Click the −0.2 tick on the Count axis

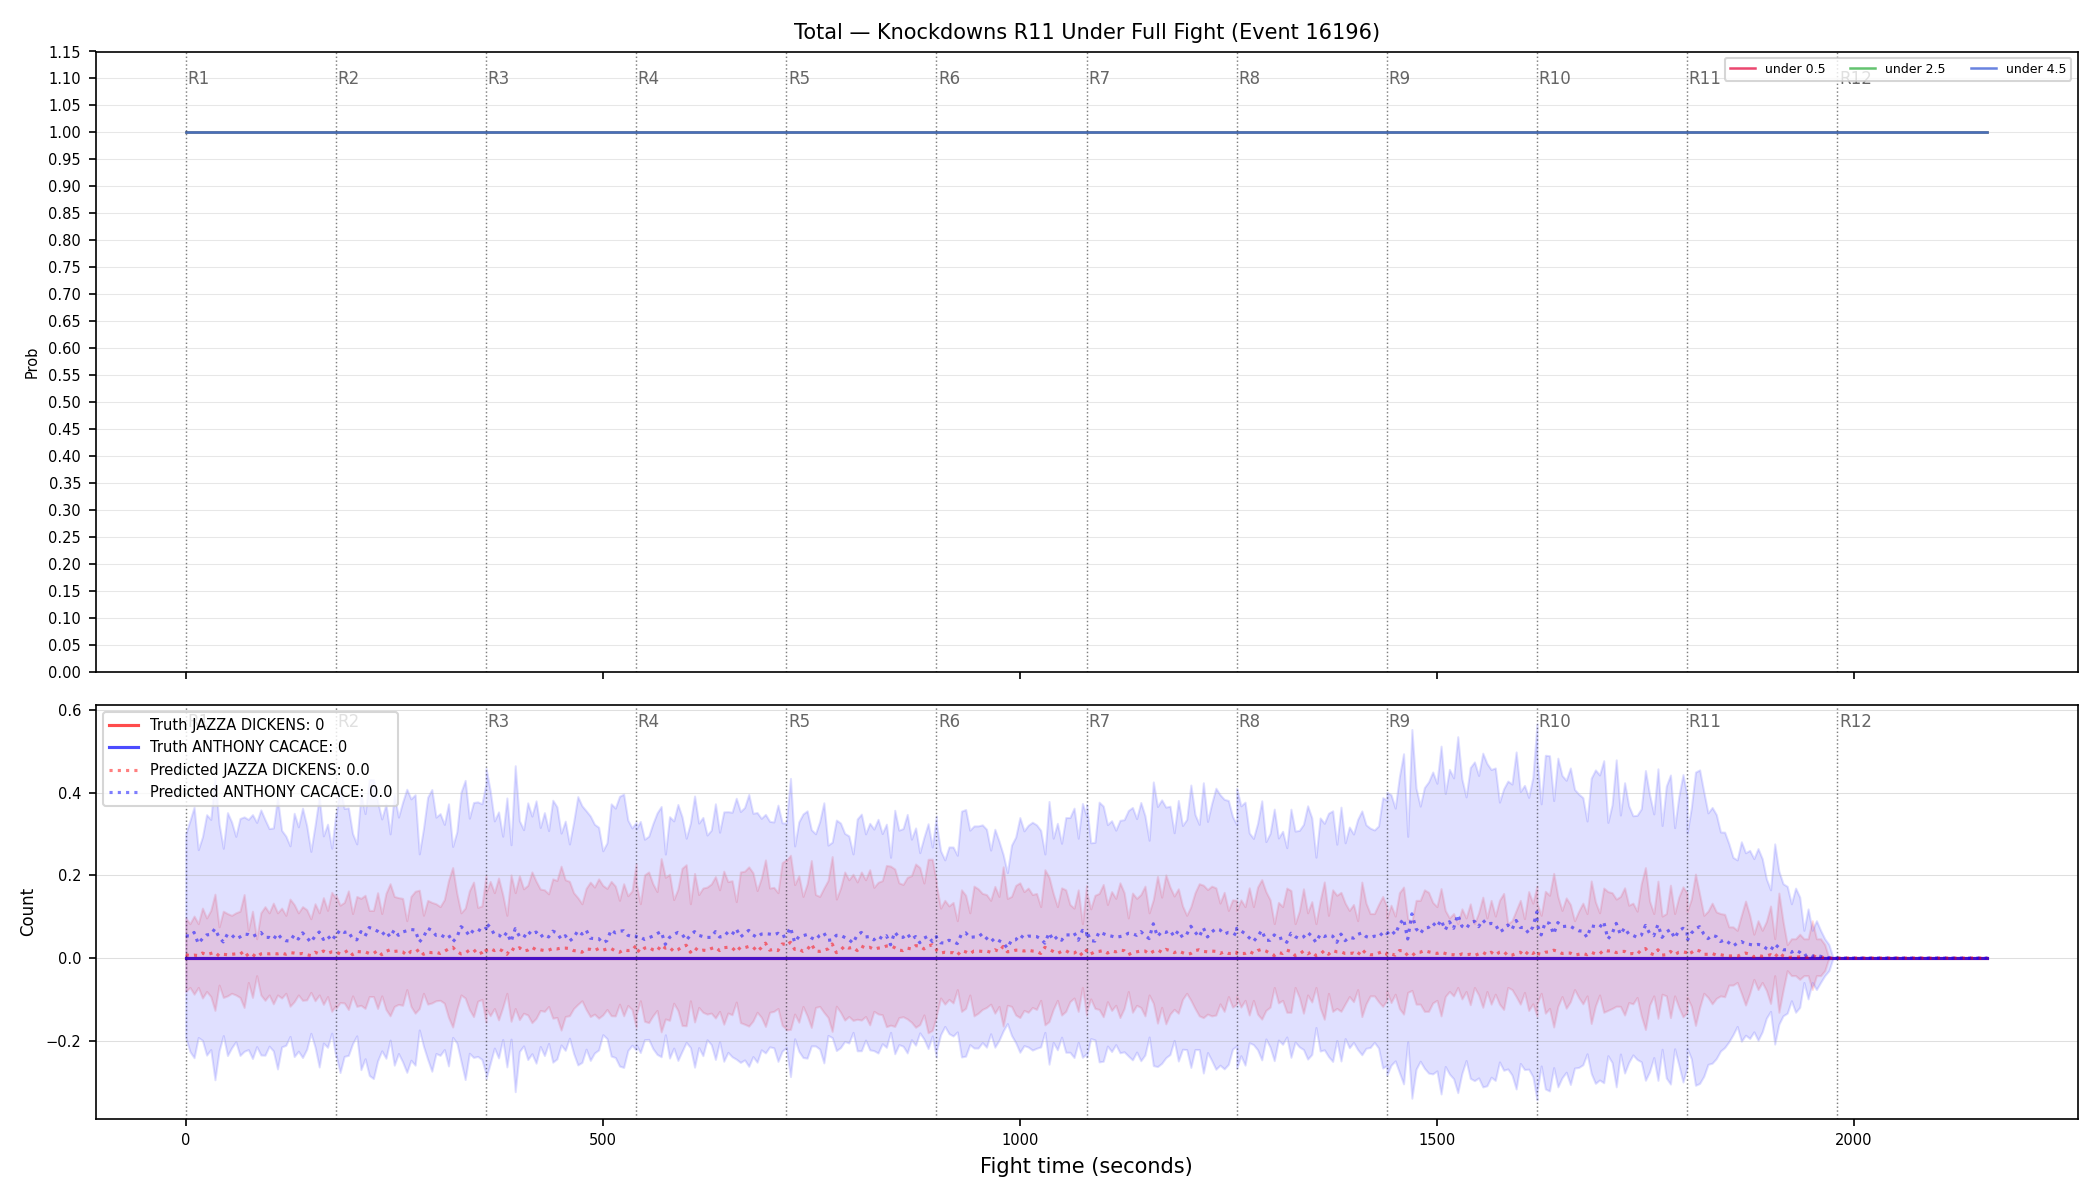65,1042
